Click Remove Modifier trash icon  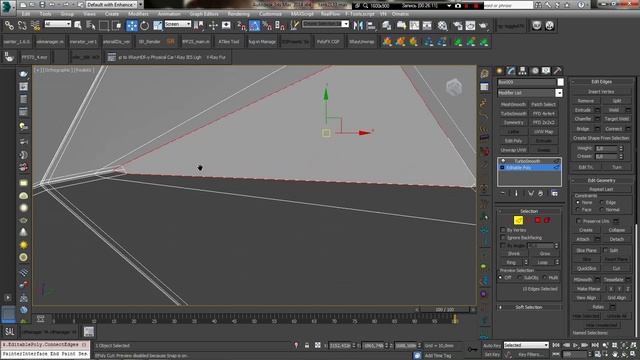click(540, 193)
